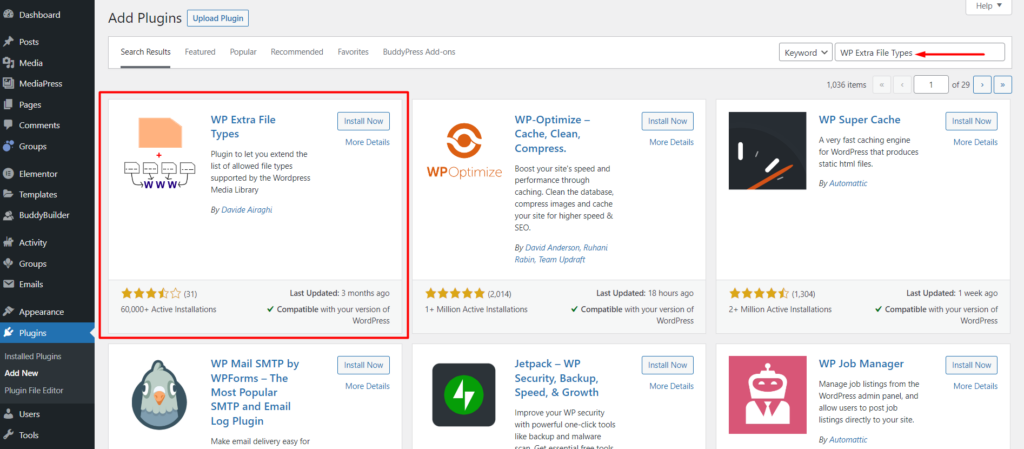The height and width of the screenshot is (449, 1024).
Task: Click the Comments bubble icon
Action: [x=9, y=125]
